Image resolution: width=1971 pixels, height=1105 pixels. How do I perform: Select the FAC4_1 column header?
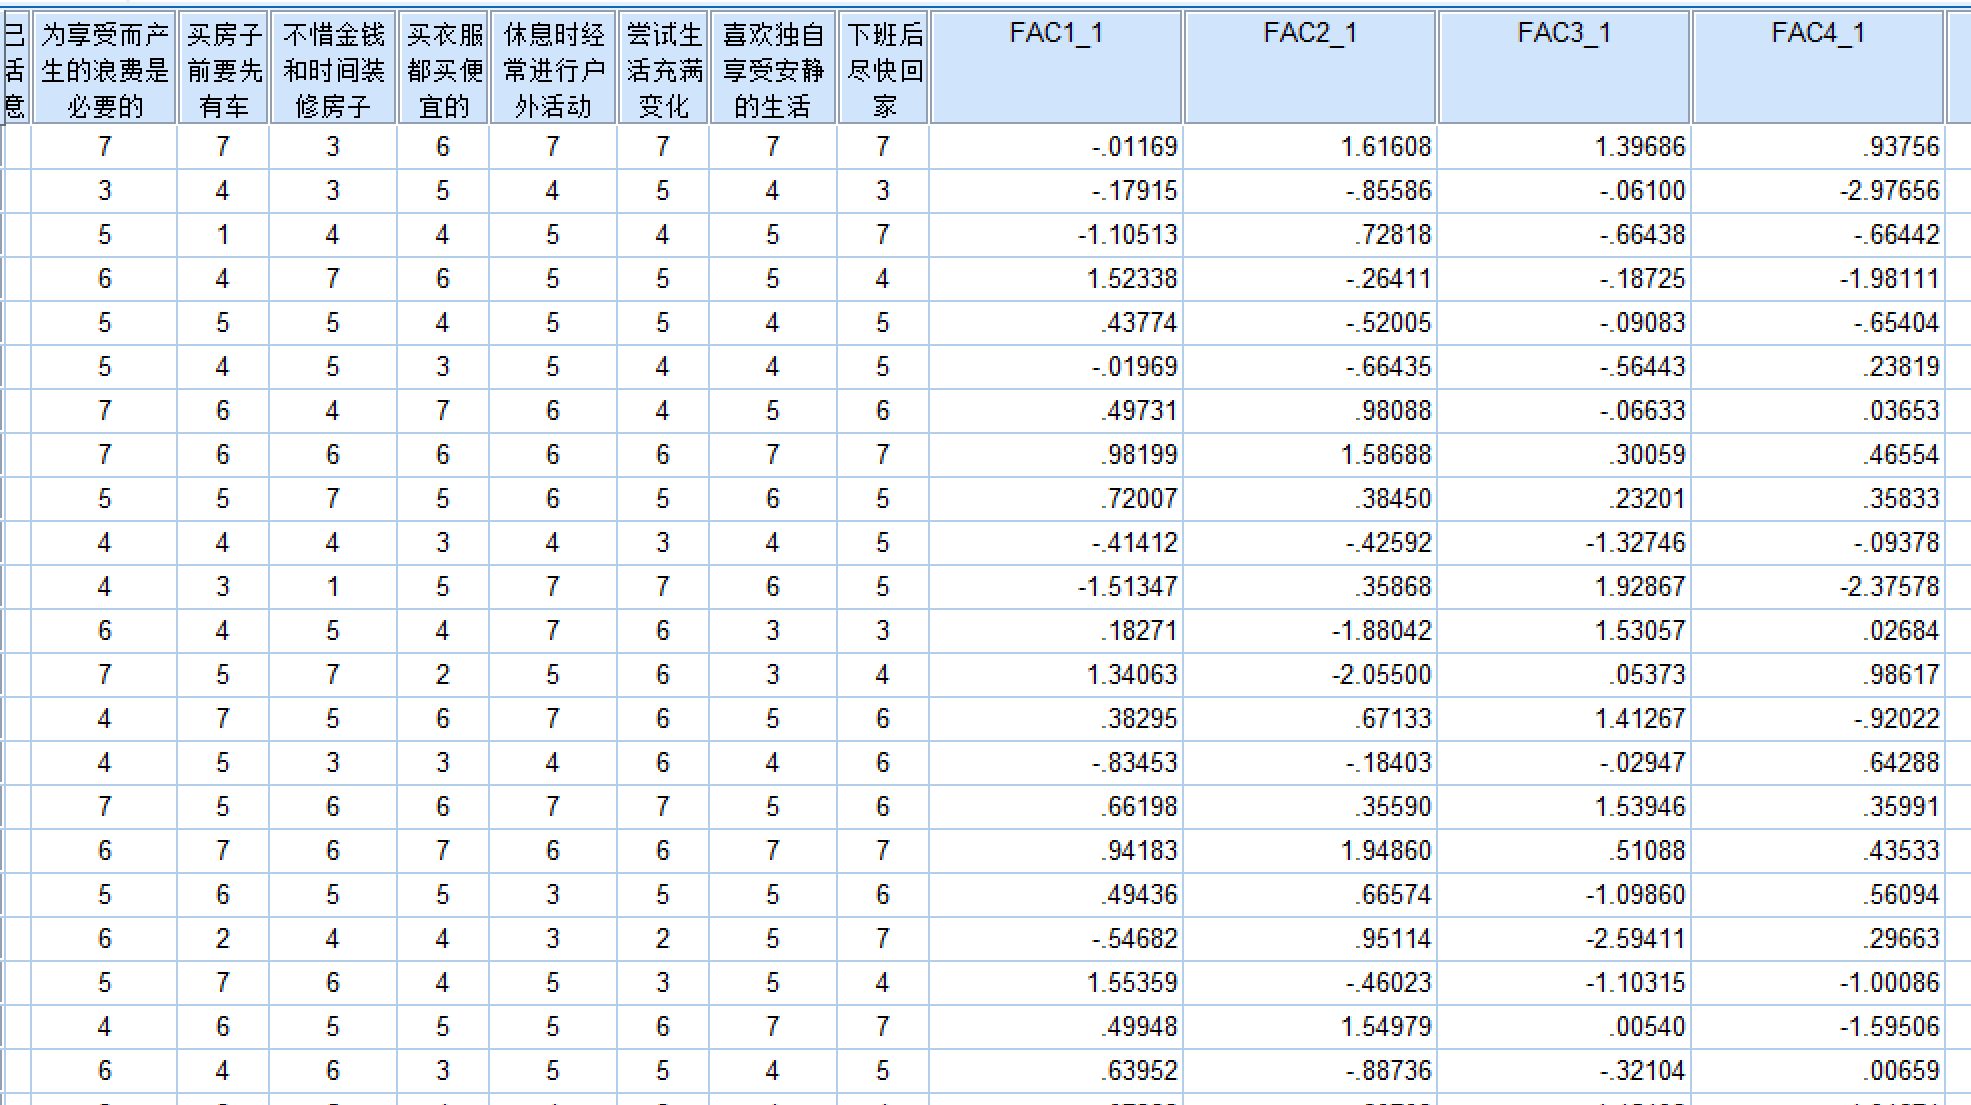pyautogui.click(x=1818, y=67)
